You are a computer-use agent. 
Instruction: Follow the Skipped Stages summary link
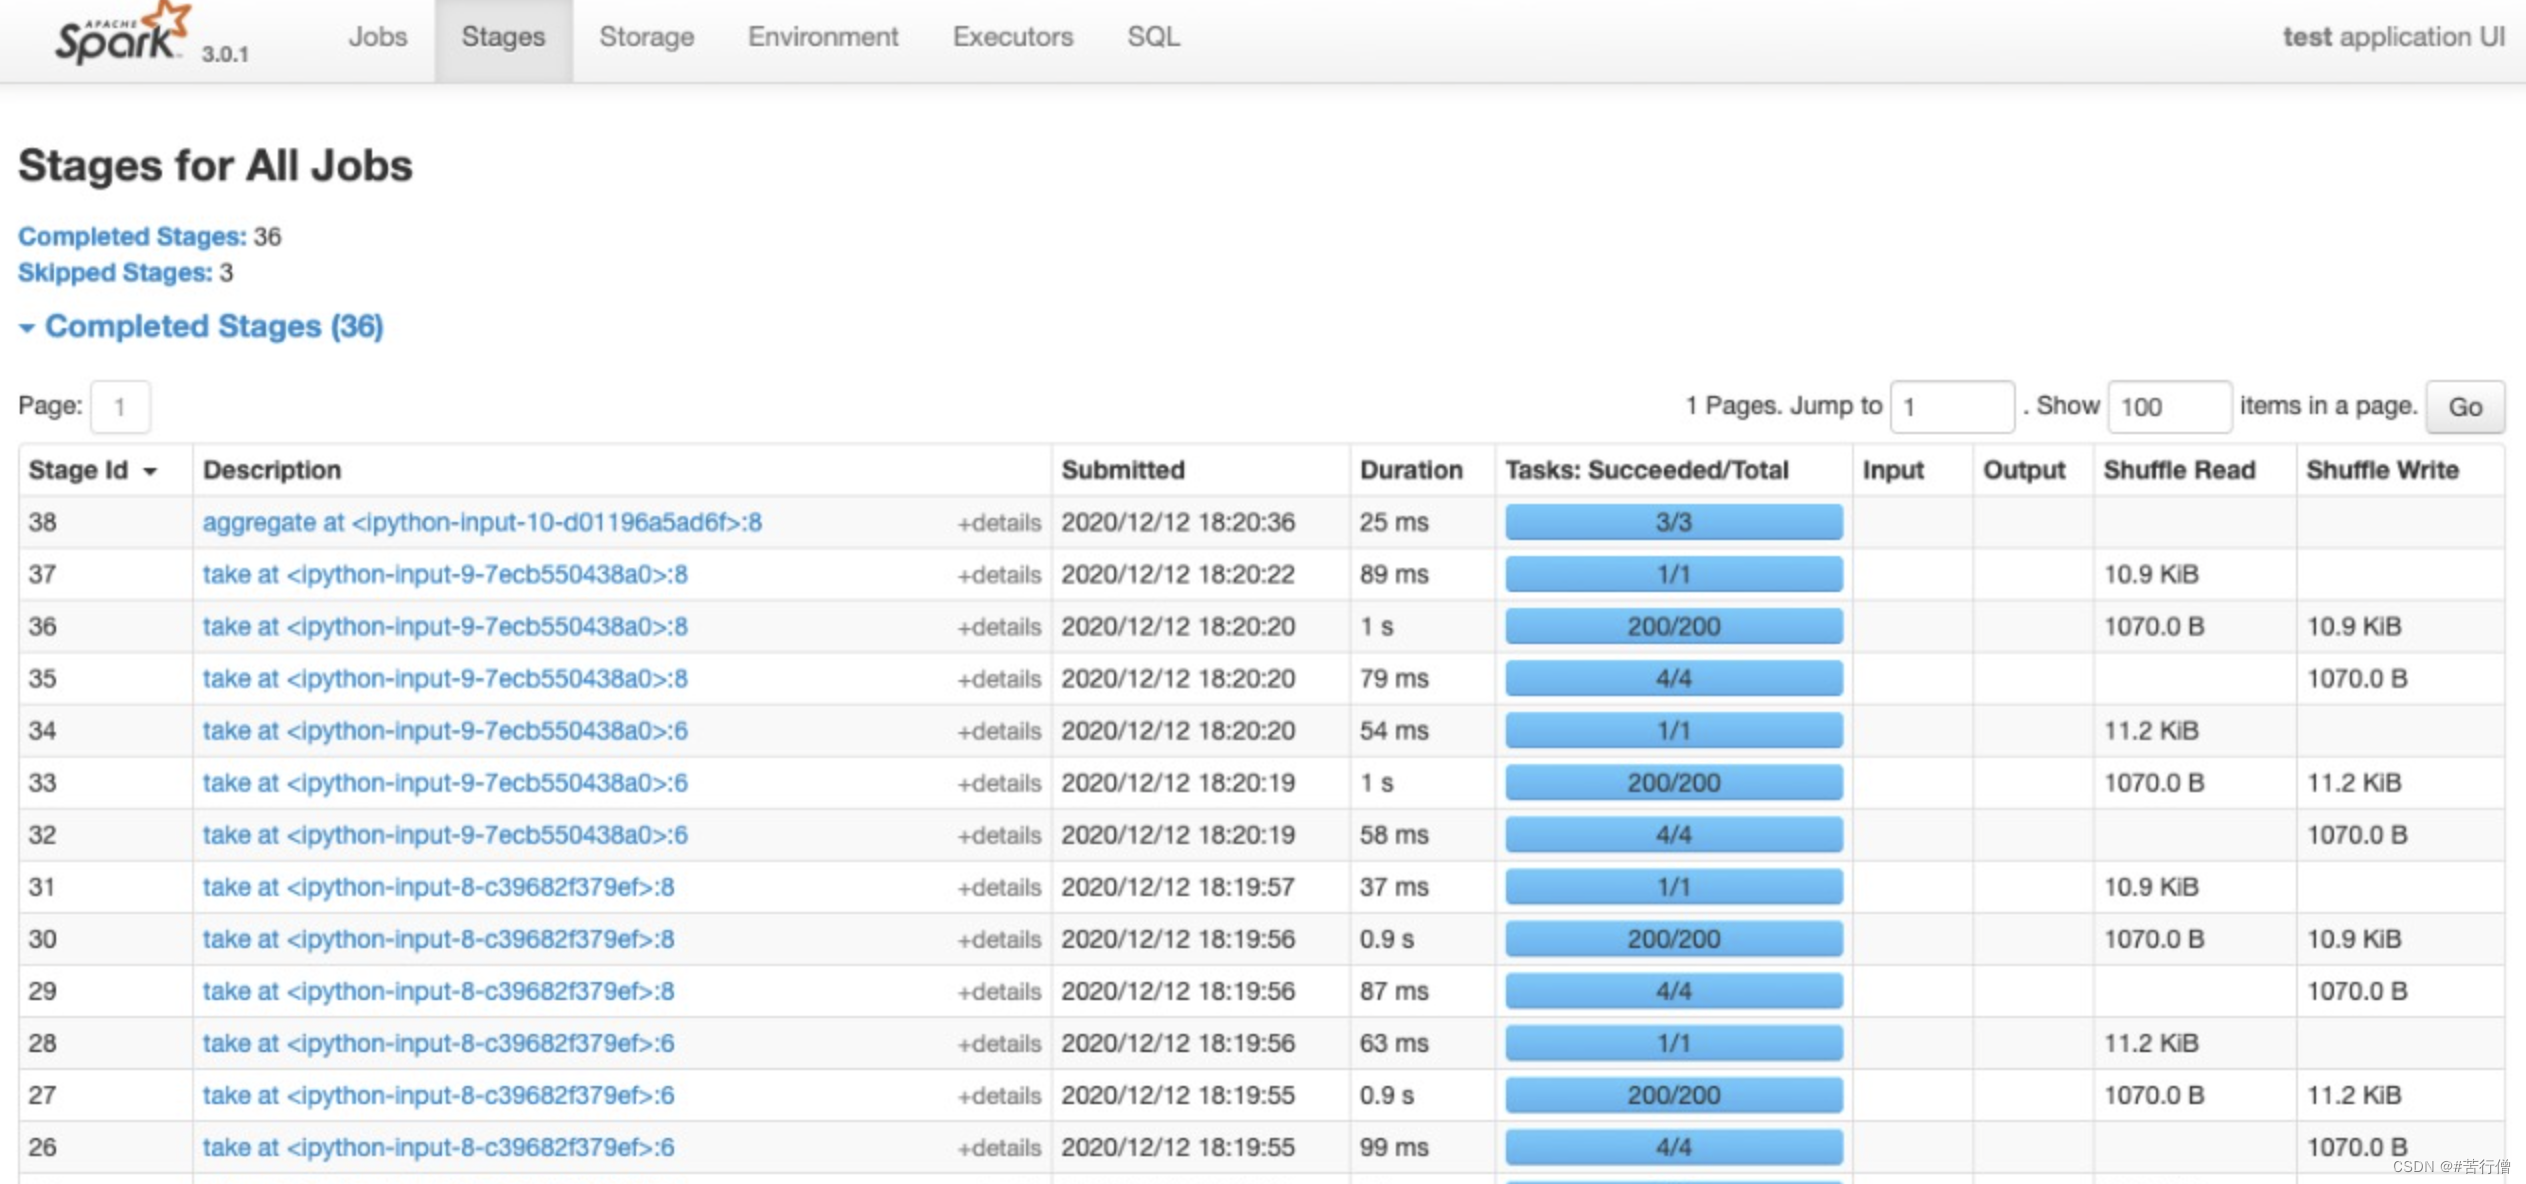point(115,272)
